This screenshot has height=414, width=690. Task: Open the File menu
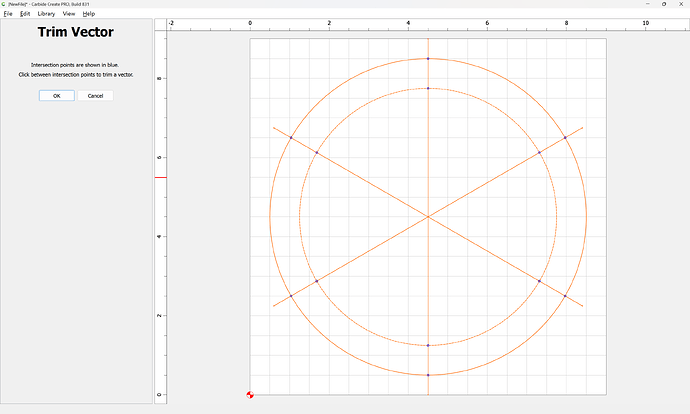(8, 14)
